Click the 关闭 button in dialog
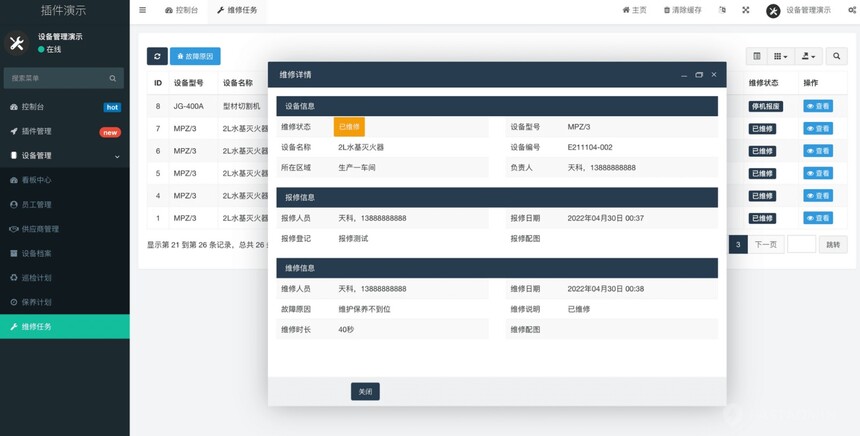860x436 pixels. (x=365, y=392)
